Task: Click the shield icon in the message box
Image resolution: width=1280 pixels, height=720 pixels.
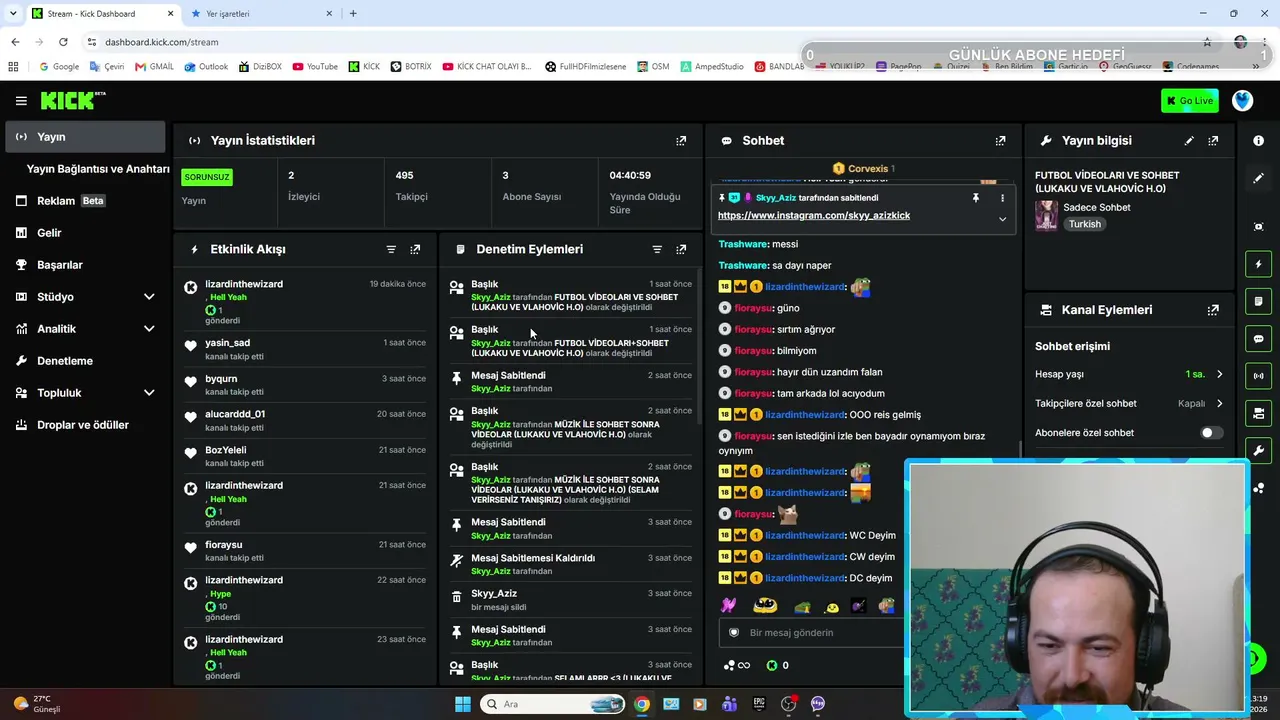Action: pyautogui.click(x=733, y=633)
